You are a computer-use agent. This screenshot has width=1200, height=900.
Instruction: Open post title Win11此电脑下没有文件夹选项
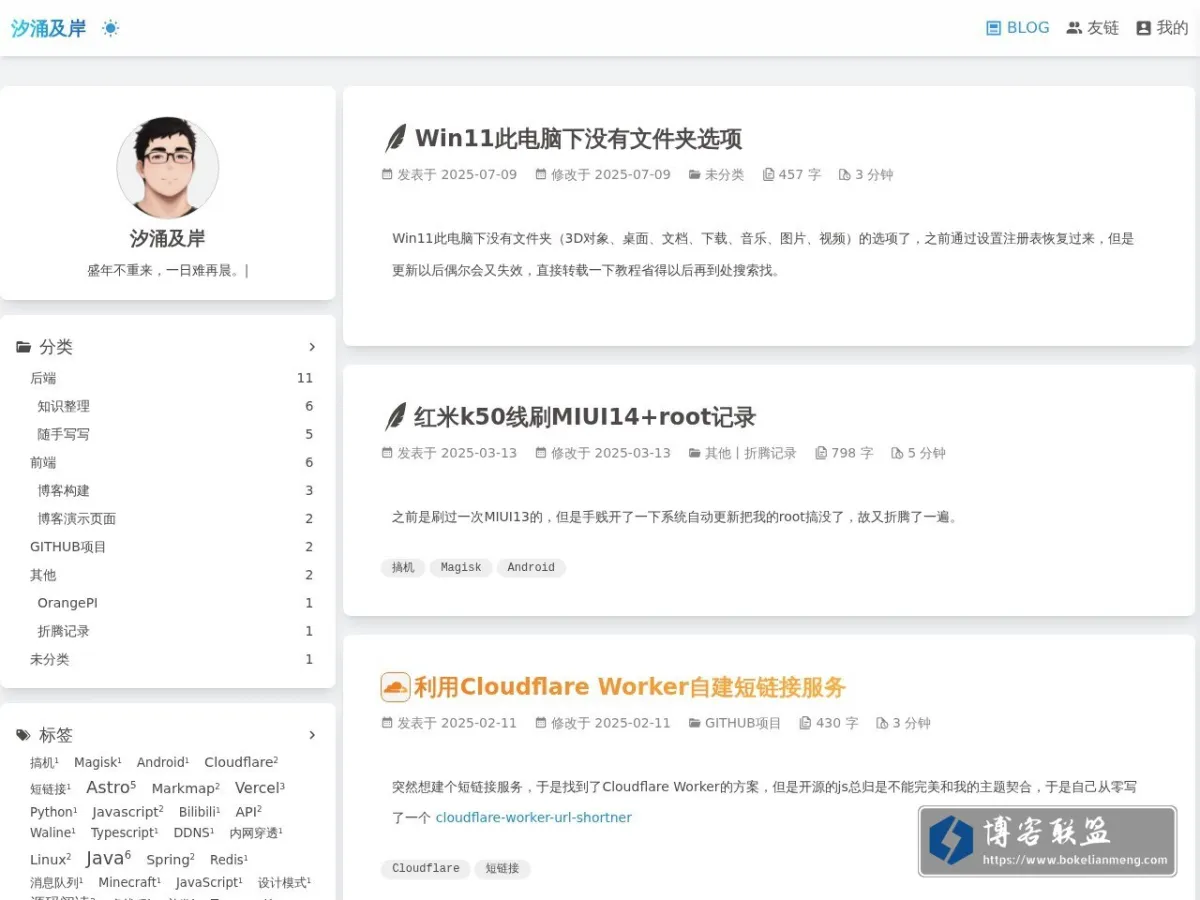578,138
